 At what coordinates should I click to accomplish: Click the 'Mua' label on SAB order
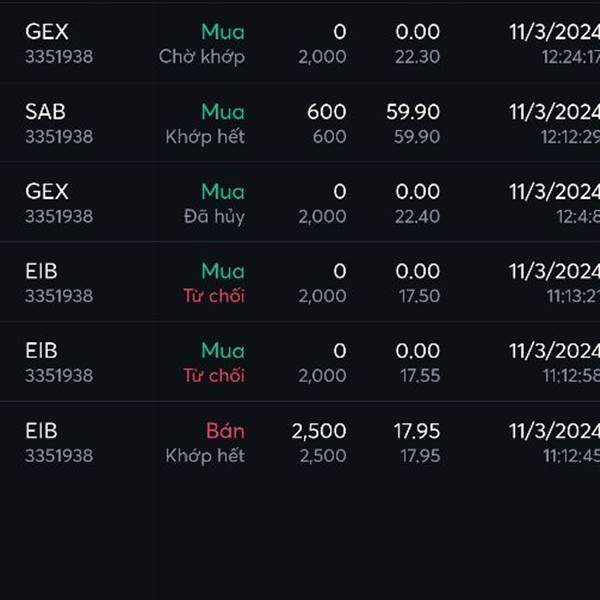pyautogui.click(x=223, y=112)
